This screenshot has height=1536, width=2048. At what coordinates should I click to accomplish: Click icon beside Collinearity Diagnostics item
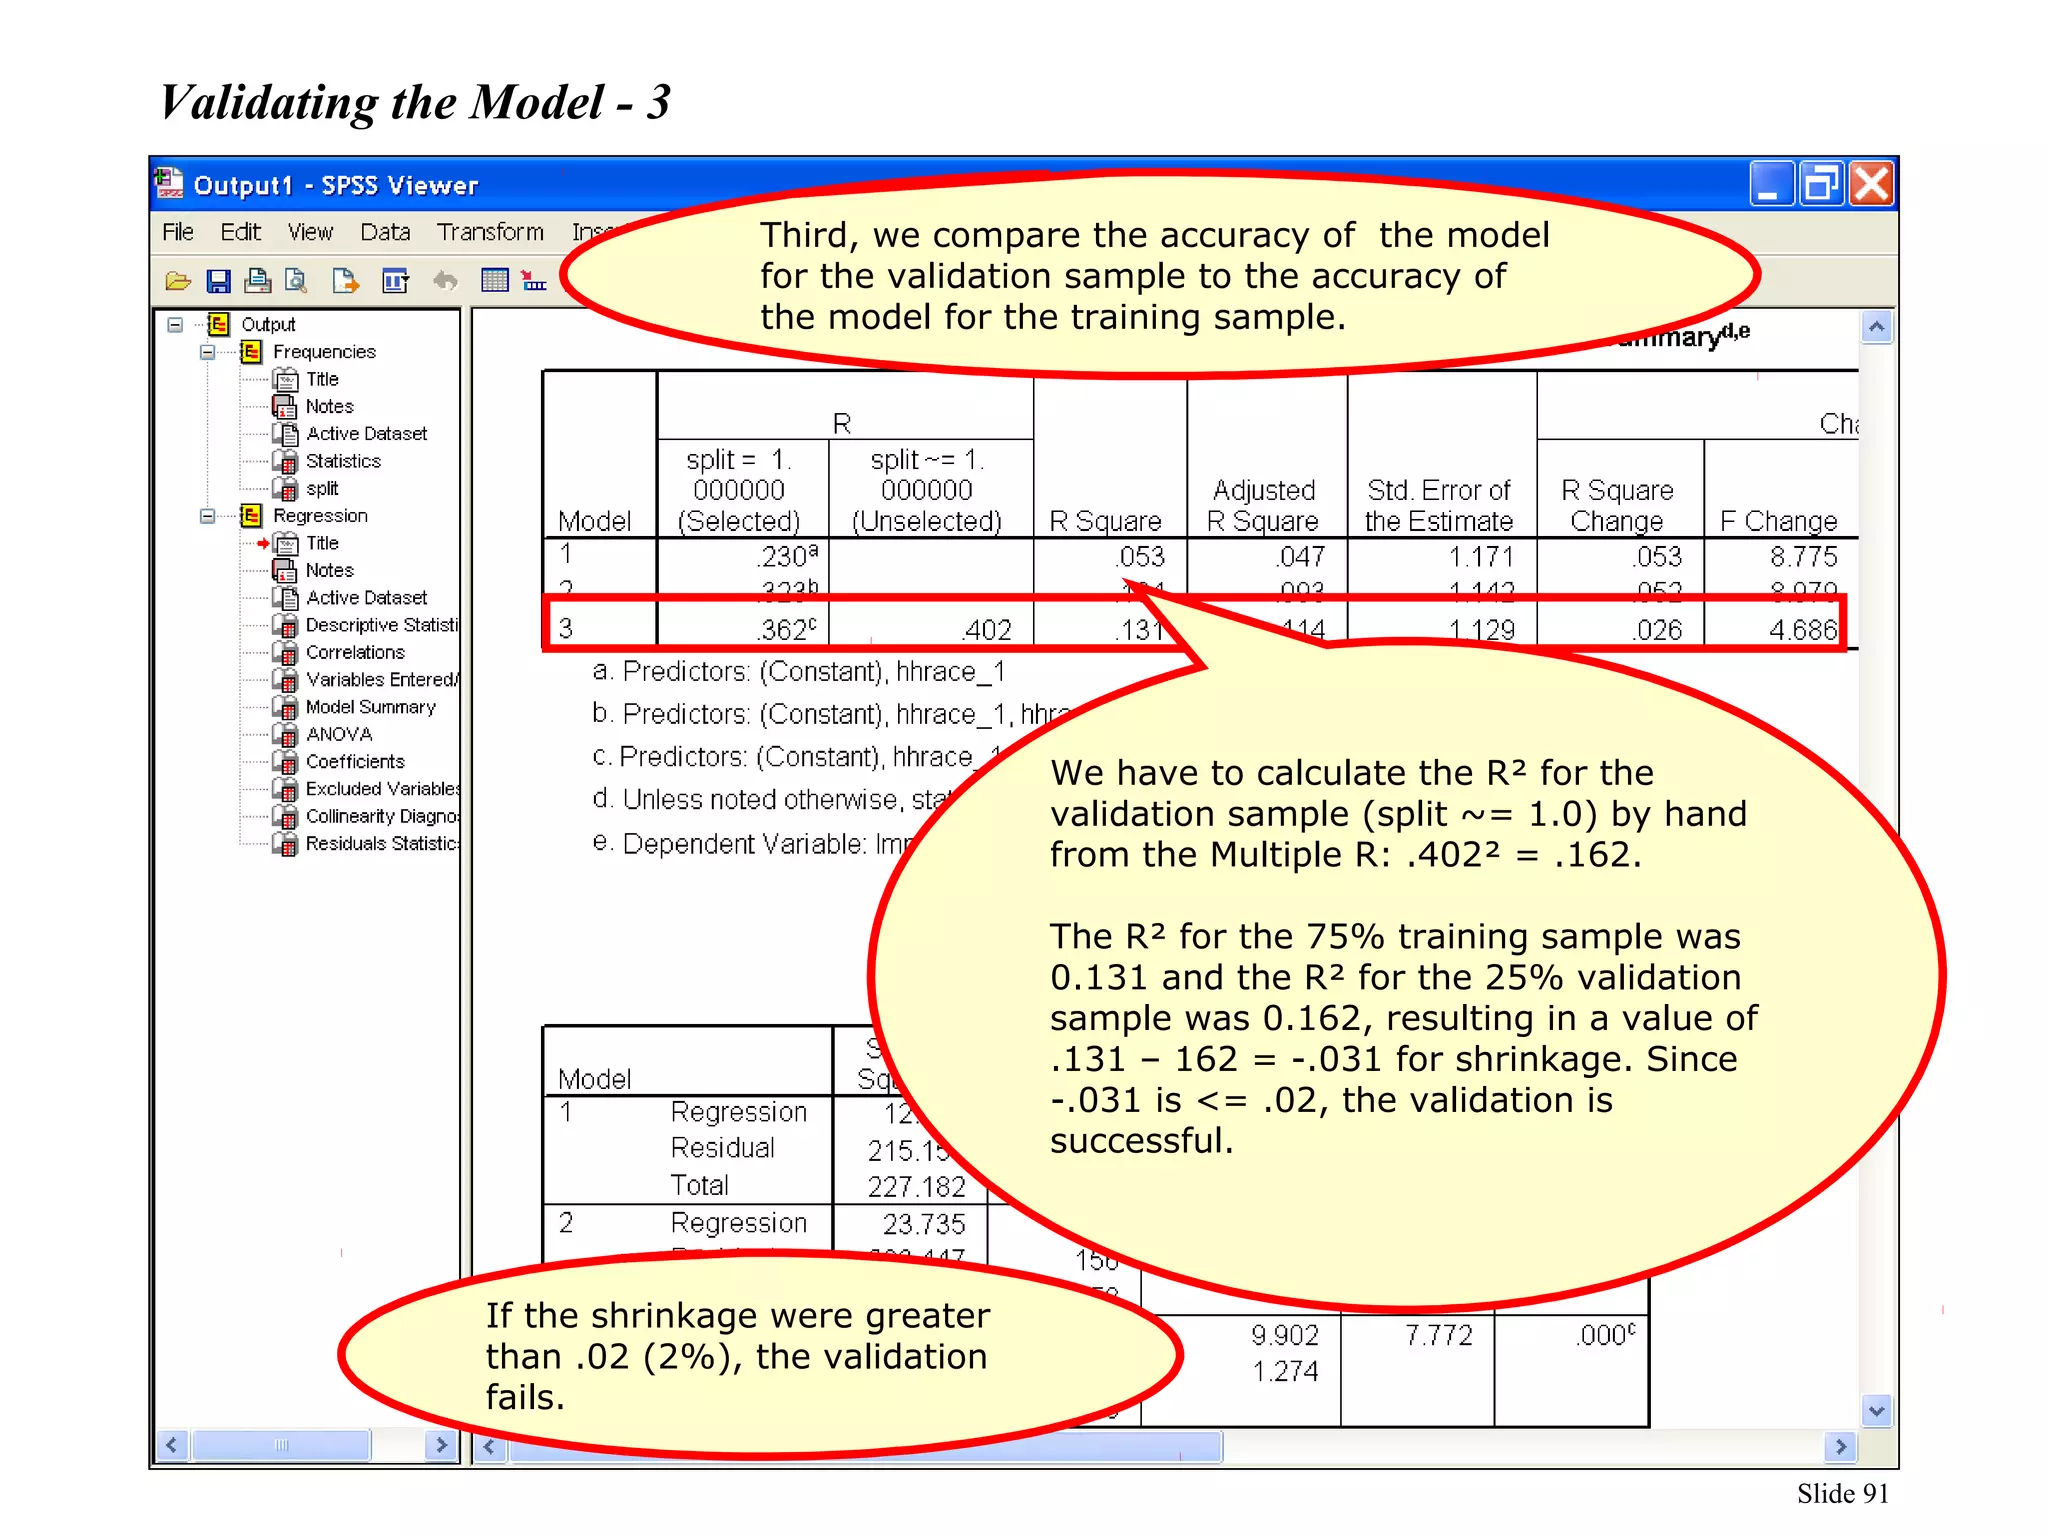286,816
